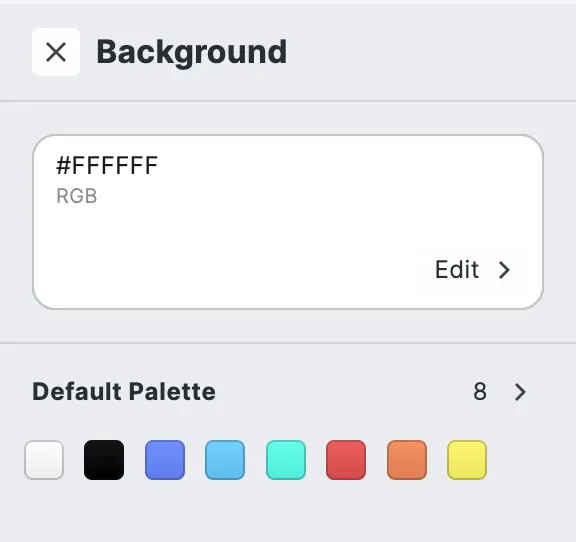Viewport: 576px width, 542px height.
Task: Select the black palette swatch
Action: 104,460
